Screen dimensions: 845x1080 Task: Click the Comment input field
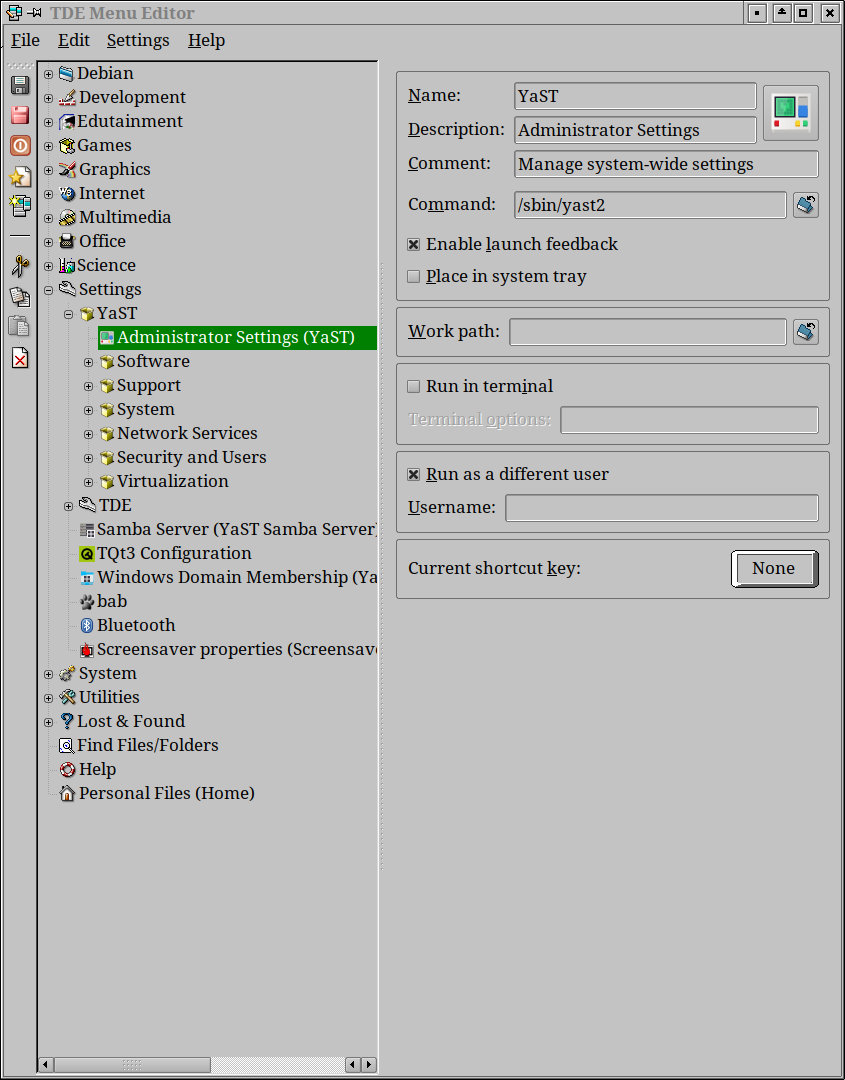pyautogui.click(x=666, y=164)
